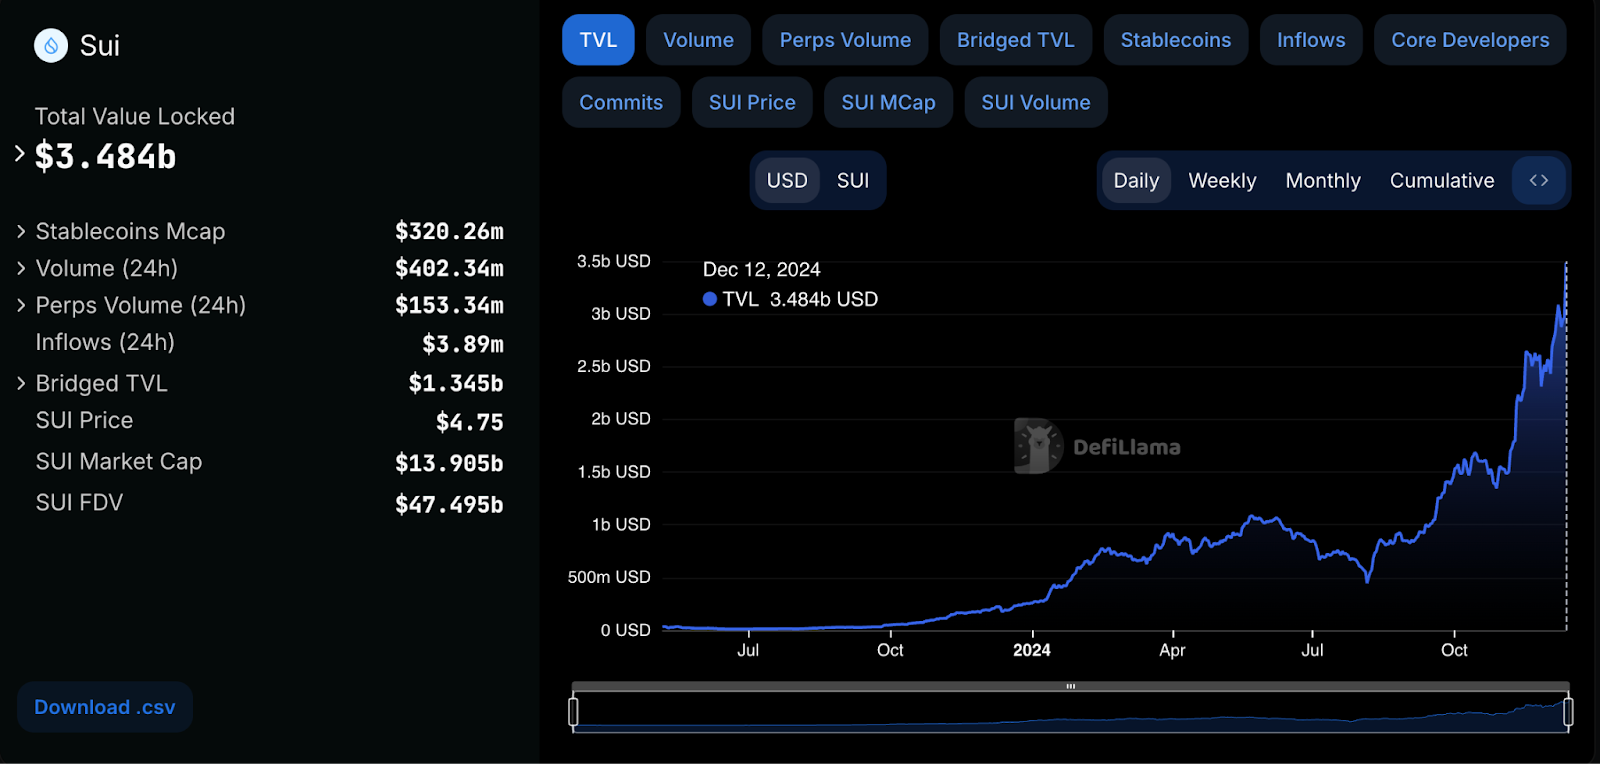The image size is (1600, 764).
Task: Click the $402.34m volume value
Action: click(449, 268)
